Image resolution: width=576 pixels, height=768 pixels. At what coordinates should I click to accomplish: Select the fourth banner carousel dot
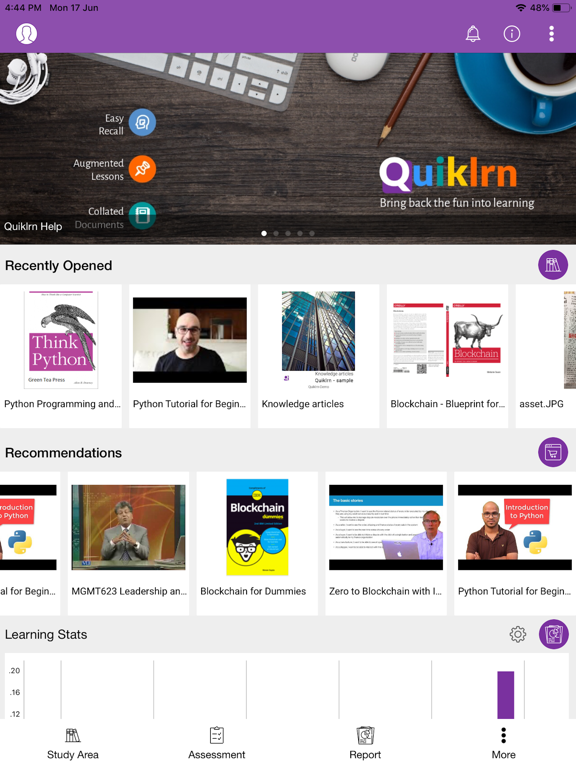coord(300,234)
